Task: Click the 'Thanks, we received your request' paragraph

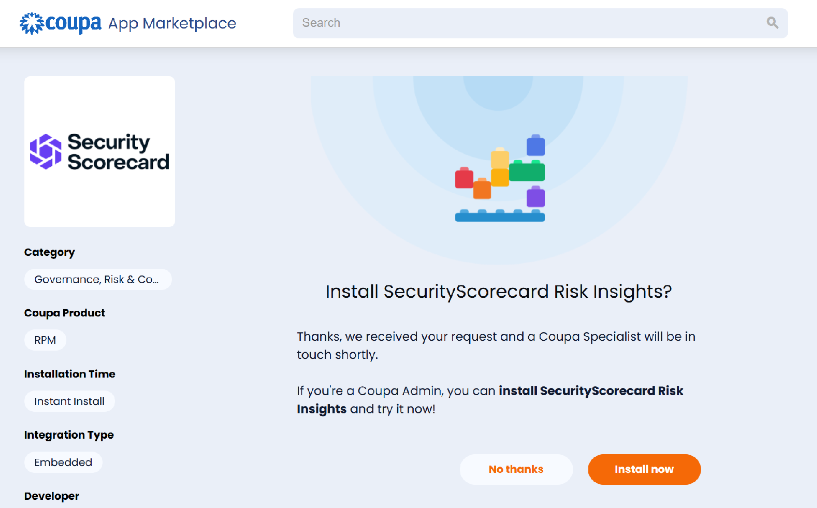Action: [496, 345]
